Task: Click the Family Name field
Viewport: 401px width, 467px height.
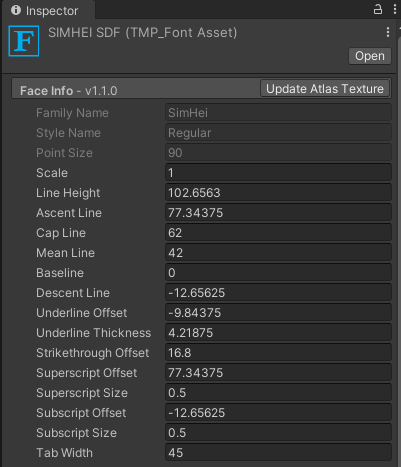Action: pos(278,113)
